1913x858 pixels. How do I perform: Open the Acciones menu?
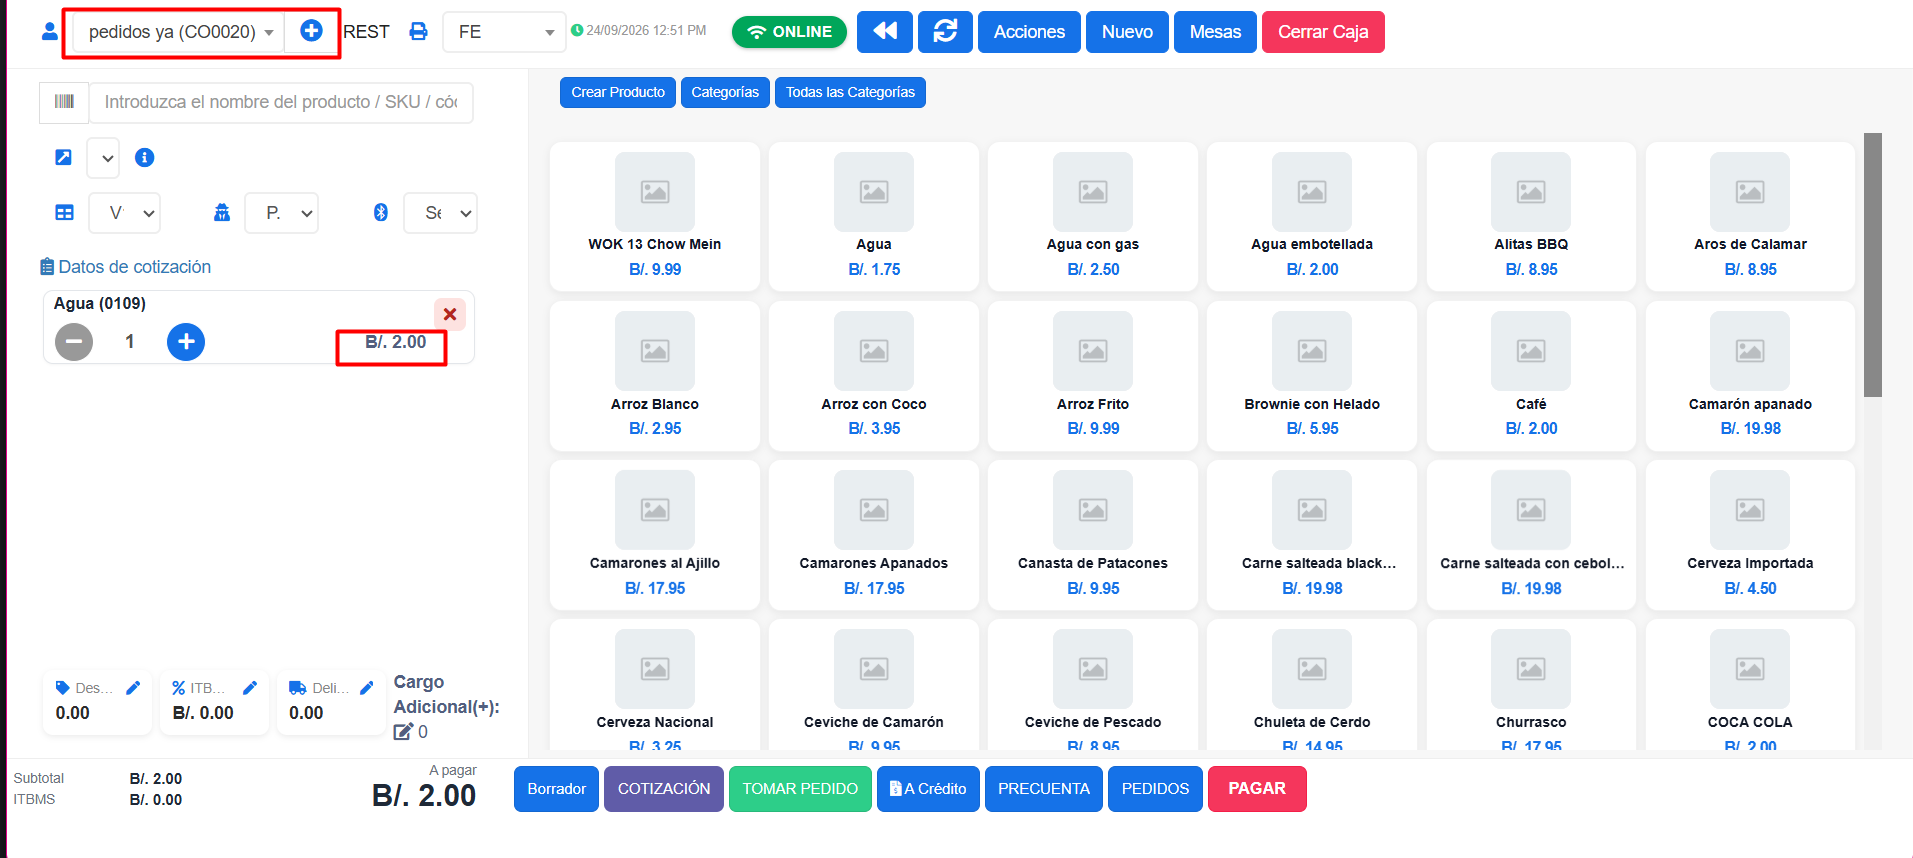click(1029, 32)
